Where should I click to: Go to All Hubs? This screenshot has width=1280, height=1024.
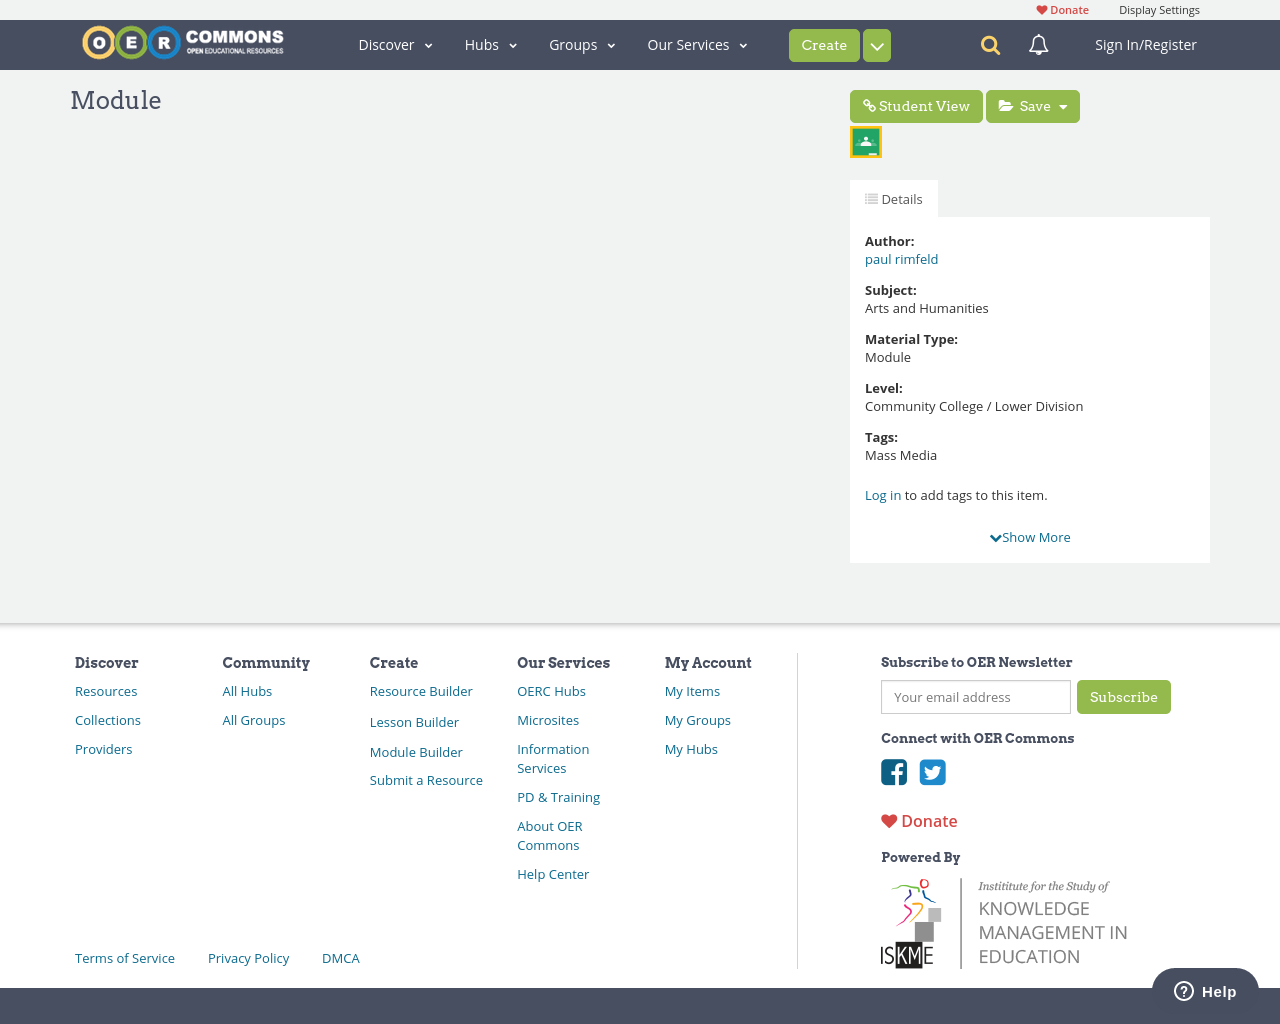point(247,691)
